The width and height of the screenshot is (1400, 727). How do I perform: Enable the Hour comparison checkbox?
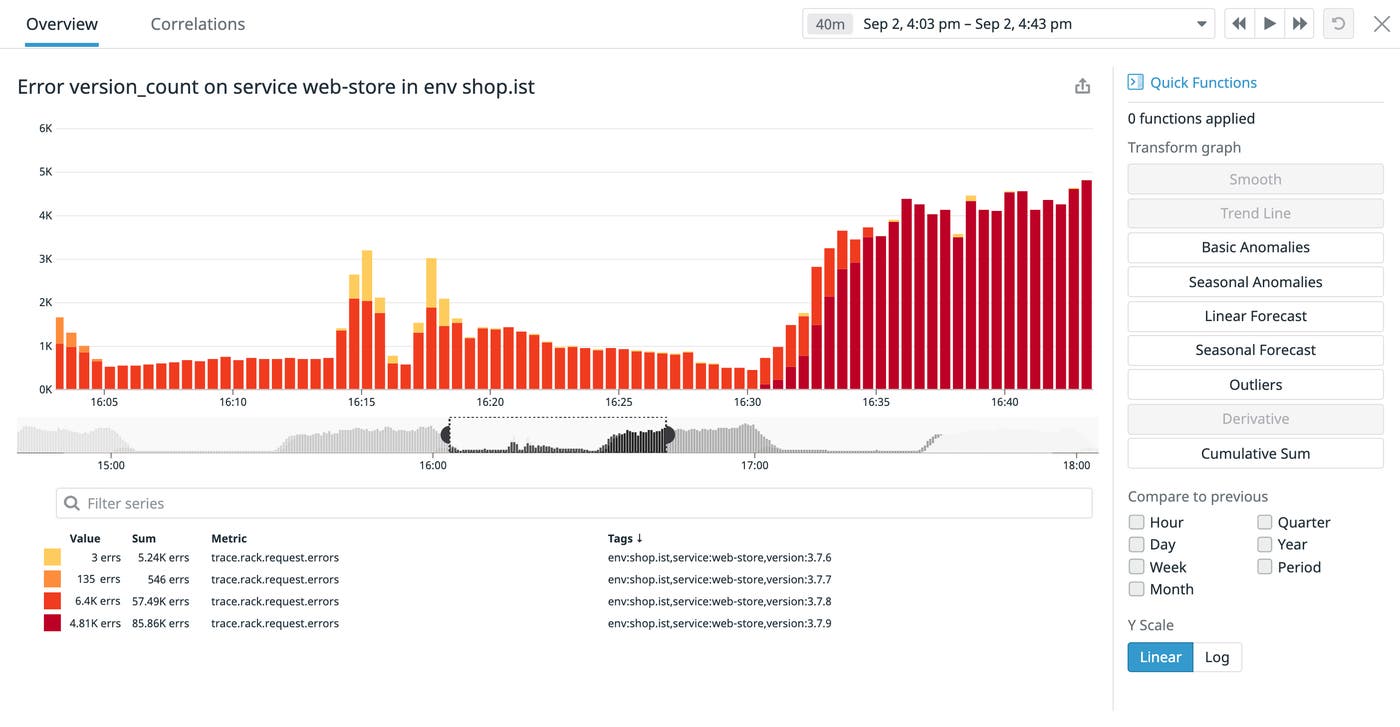pos(1136,522)
